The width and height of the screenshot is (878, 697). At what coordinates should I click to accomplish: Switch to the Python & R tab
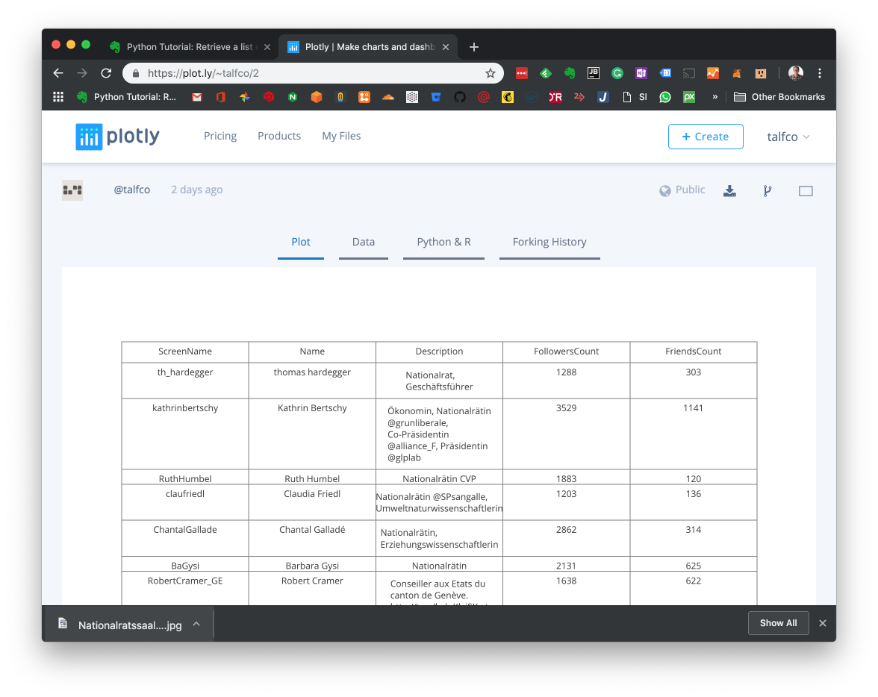[x=443, y=242]
